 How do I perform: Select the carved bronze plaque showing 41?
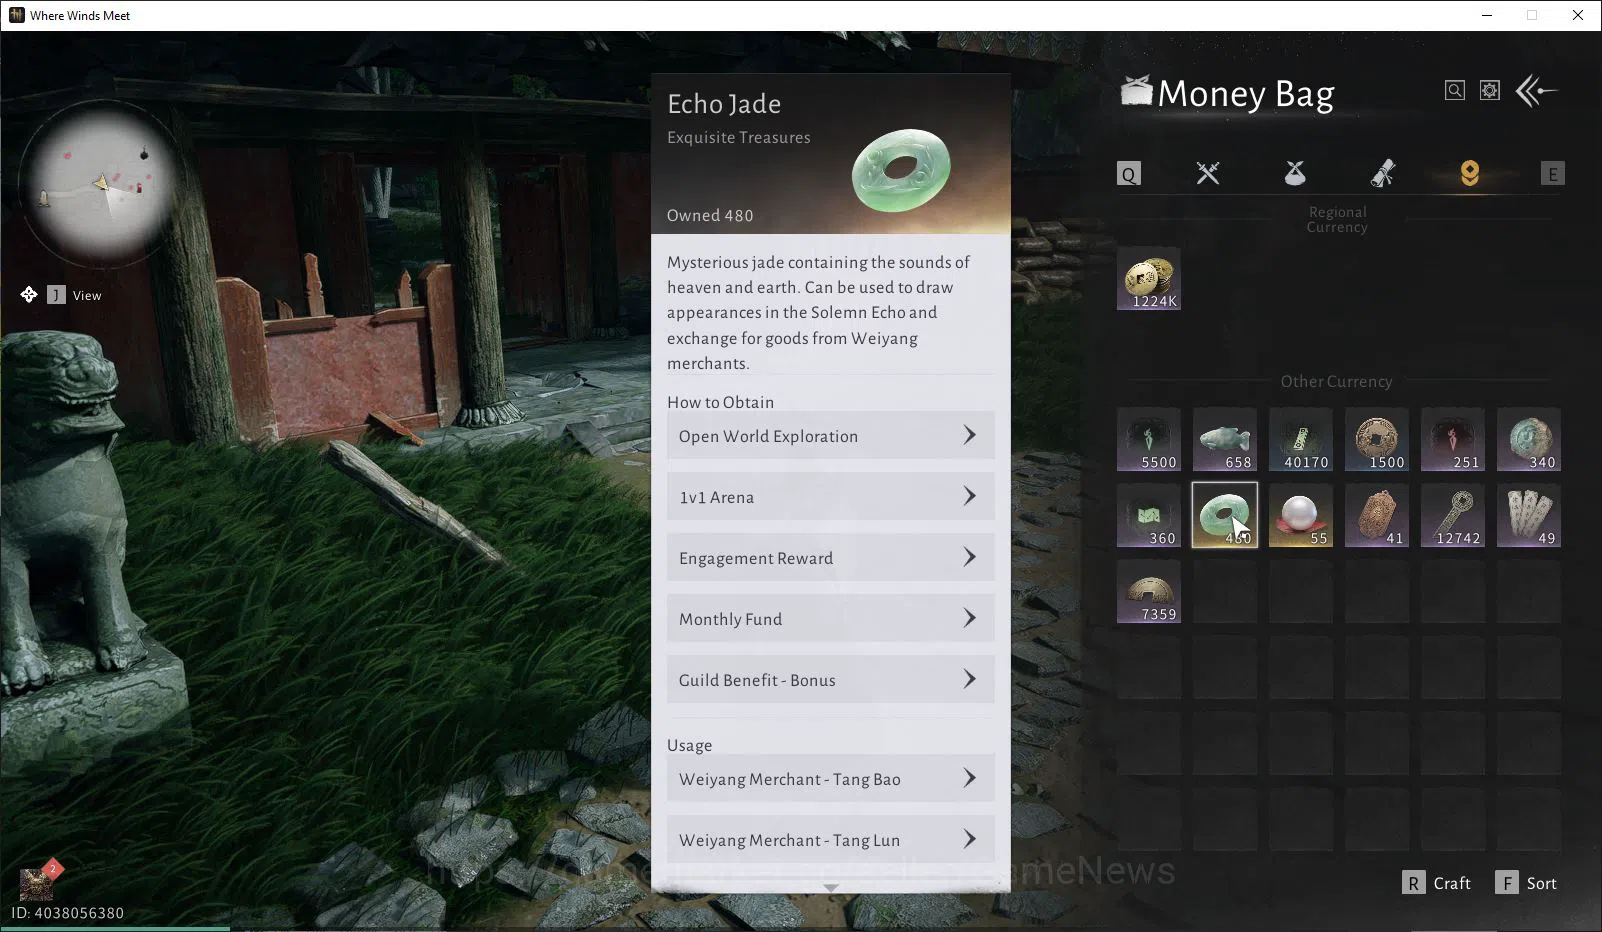click(x=1377, y=516)
